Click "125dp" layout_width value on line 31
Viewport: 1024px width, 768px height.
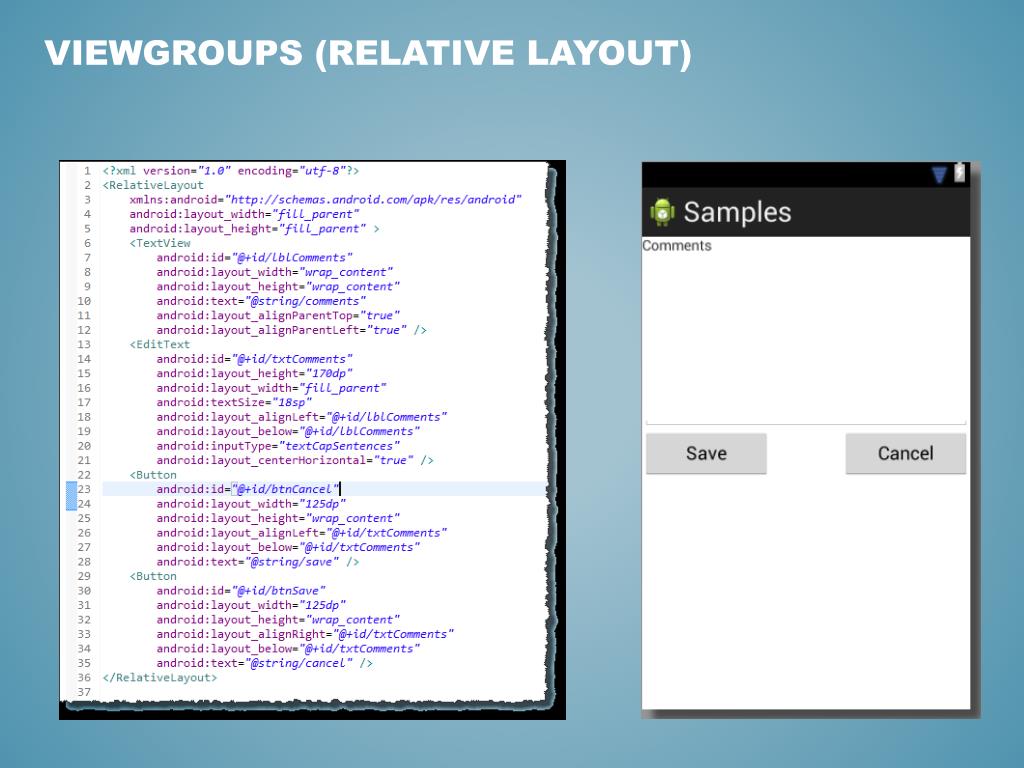tap(323, 605)
